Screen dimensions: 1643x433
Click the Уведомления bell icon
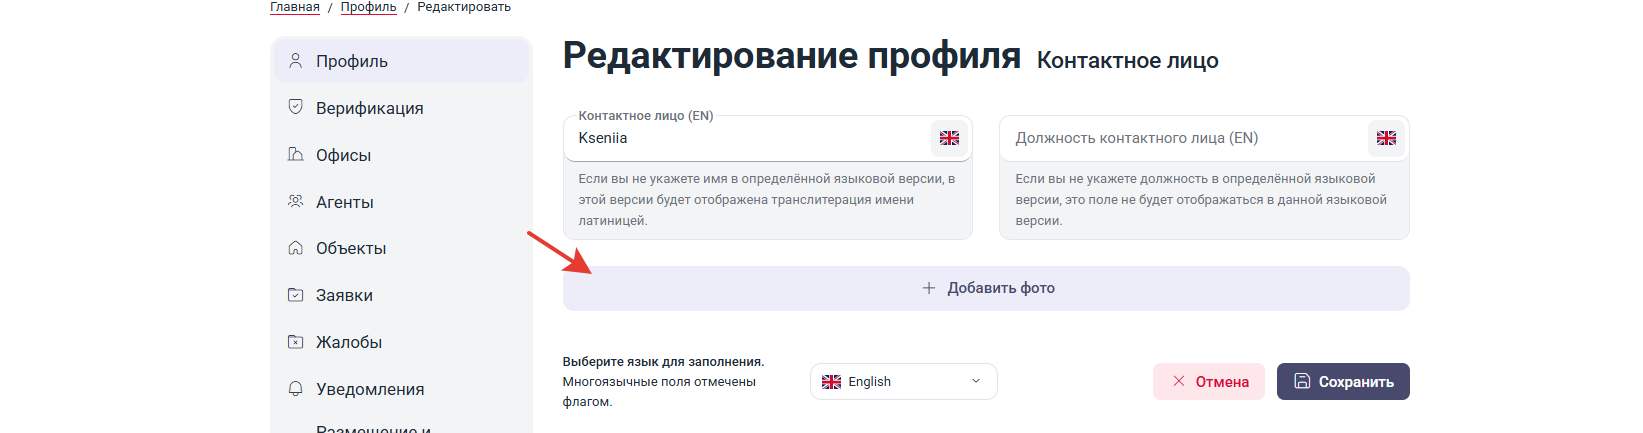click(x=295, y=389)
